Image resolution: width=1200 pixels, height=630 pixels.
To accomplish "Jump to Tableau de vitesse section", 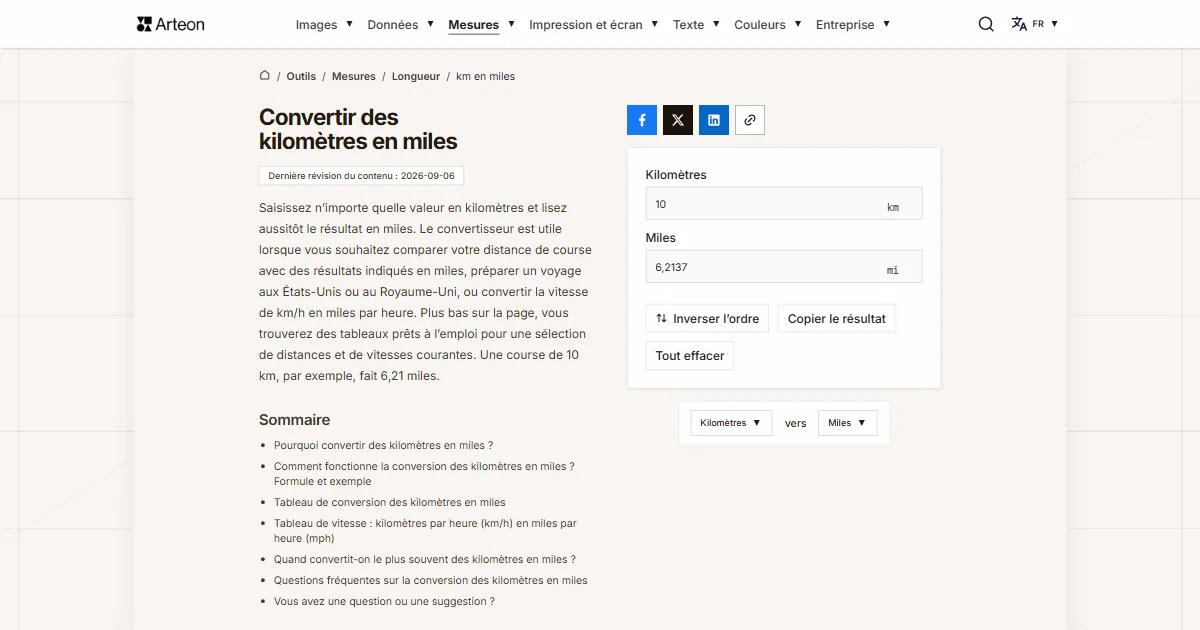I will click(425, 531).
